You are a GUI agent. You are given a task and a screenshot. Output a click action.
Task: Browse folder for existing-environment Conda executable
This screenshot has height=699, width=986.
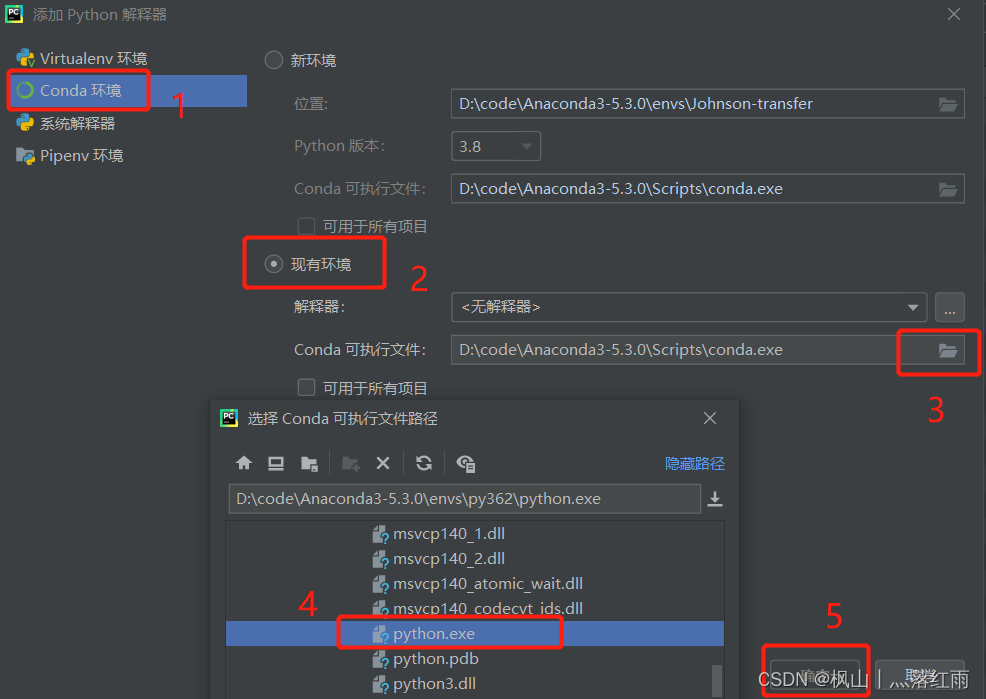click(x=948, y=350)
